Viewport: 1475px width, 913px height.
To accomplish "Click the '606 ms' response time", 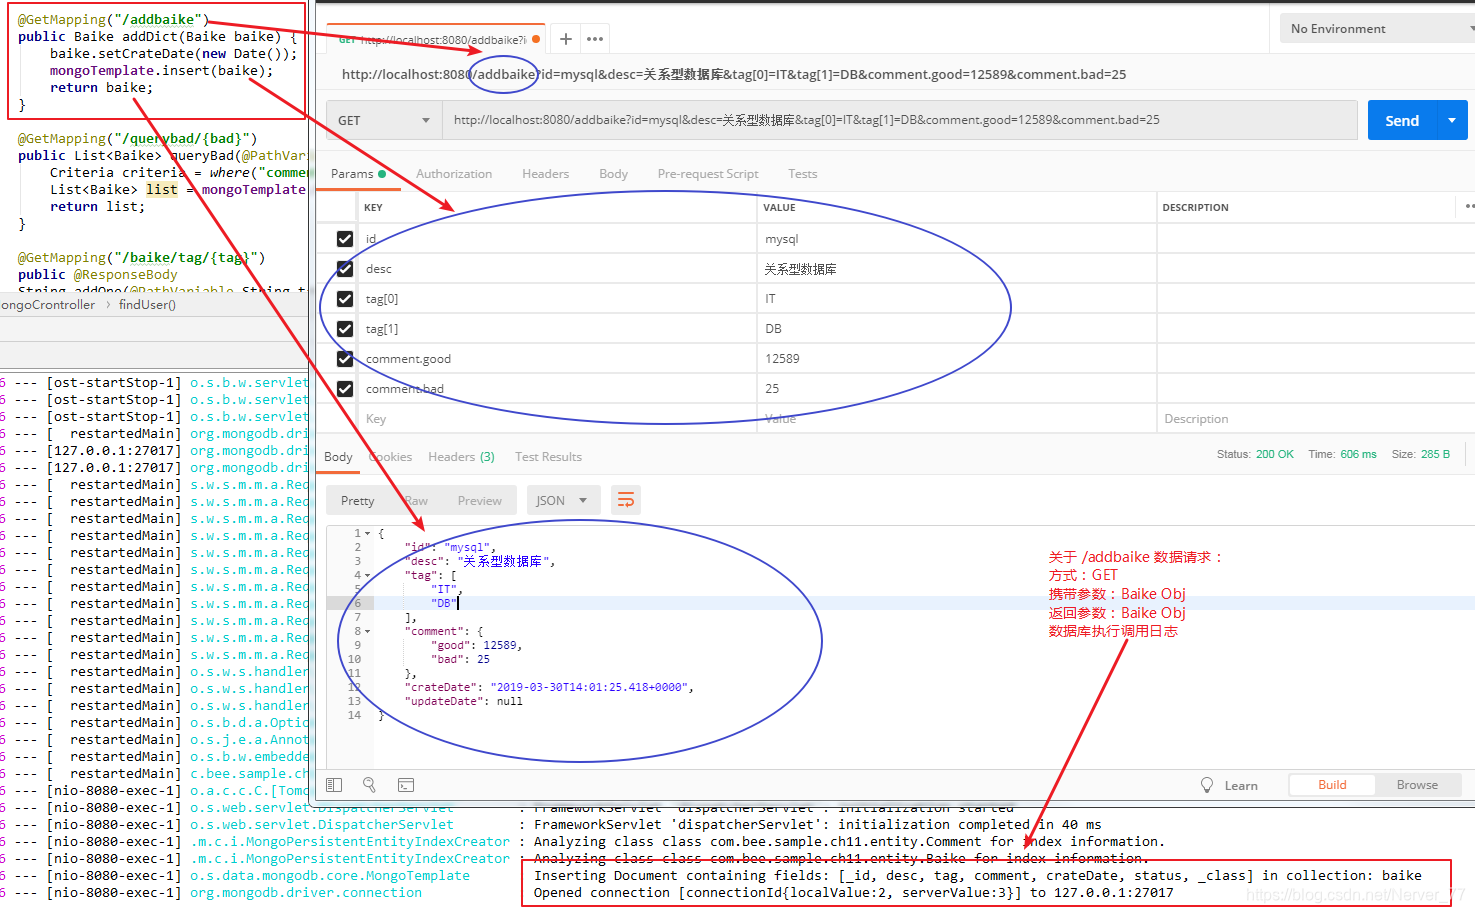I will tap(1358, 454).
